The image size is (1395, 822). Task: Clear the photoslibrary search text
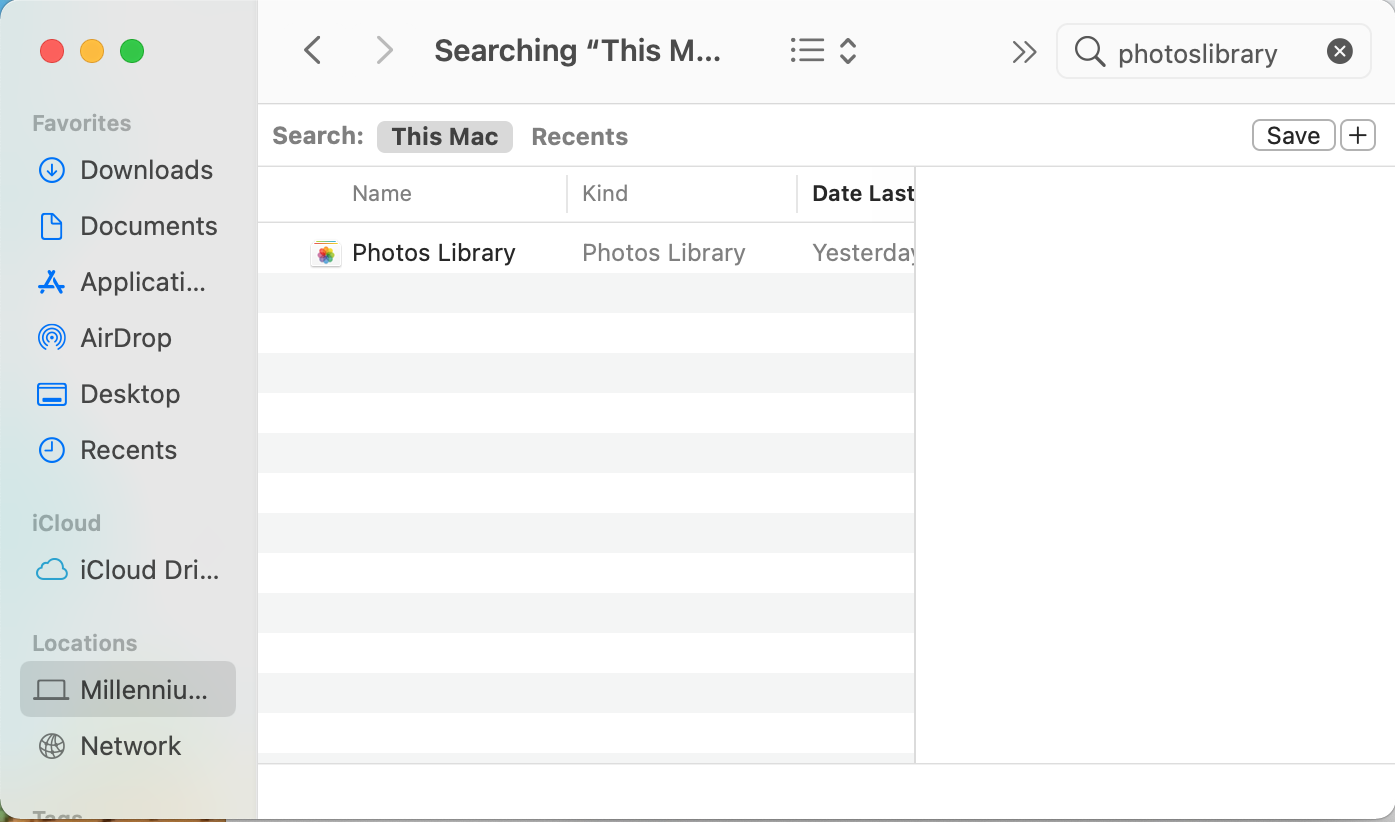pyautogui.click(x=1339, y=52)
